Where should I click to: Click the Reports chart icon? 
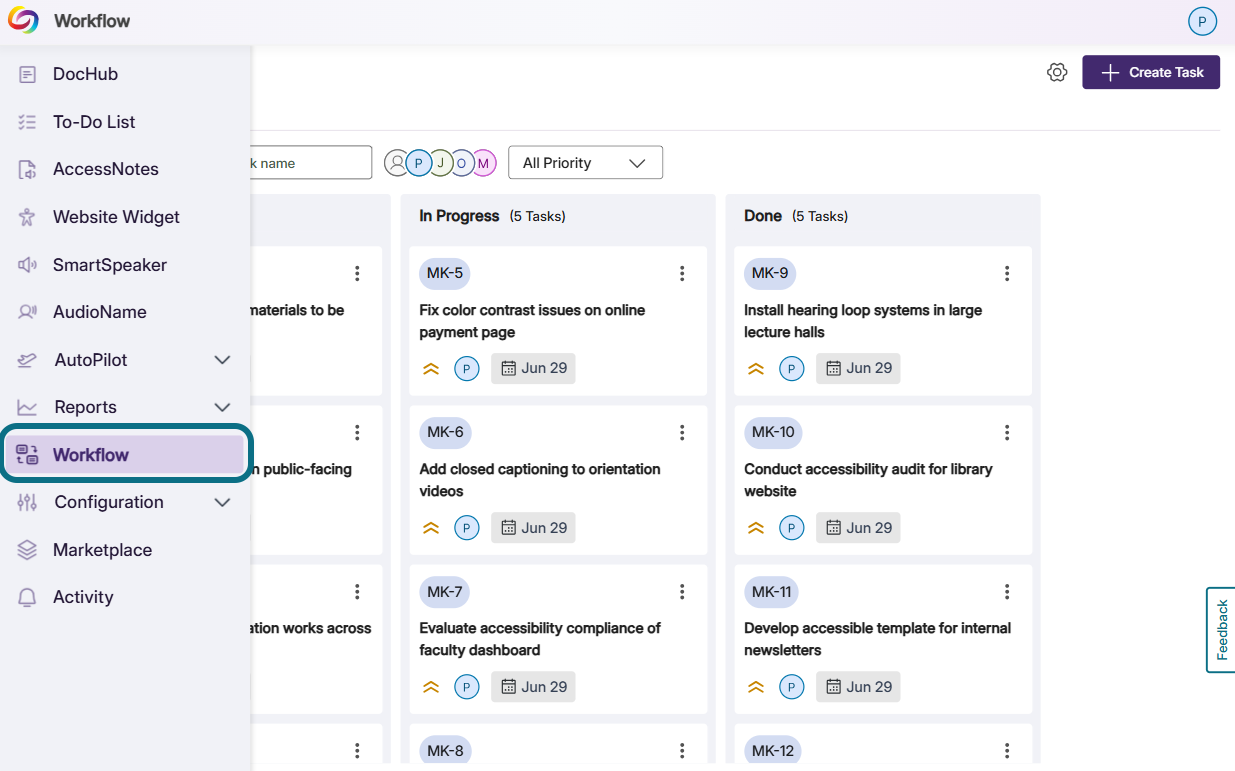point(28,407)
